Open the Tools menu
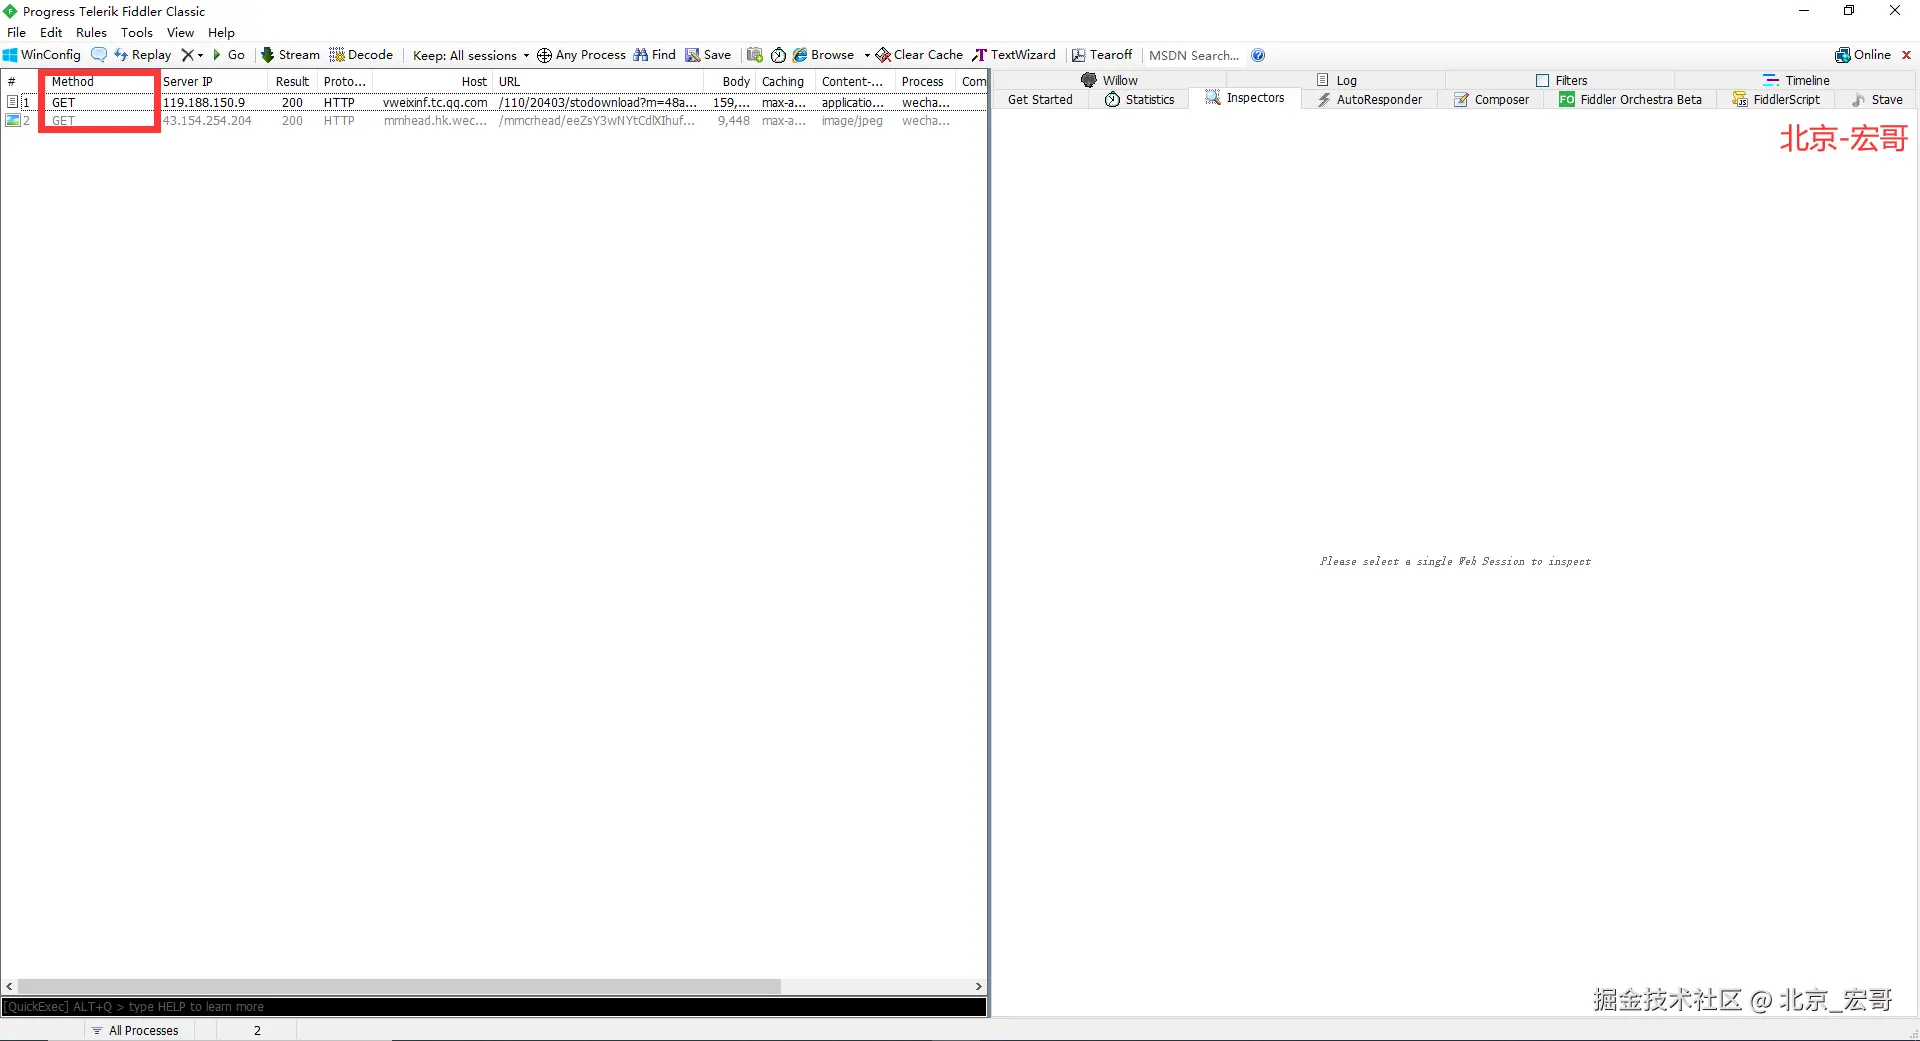The height and width of the screenshot is (1041, 1920). (137, 32)
